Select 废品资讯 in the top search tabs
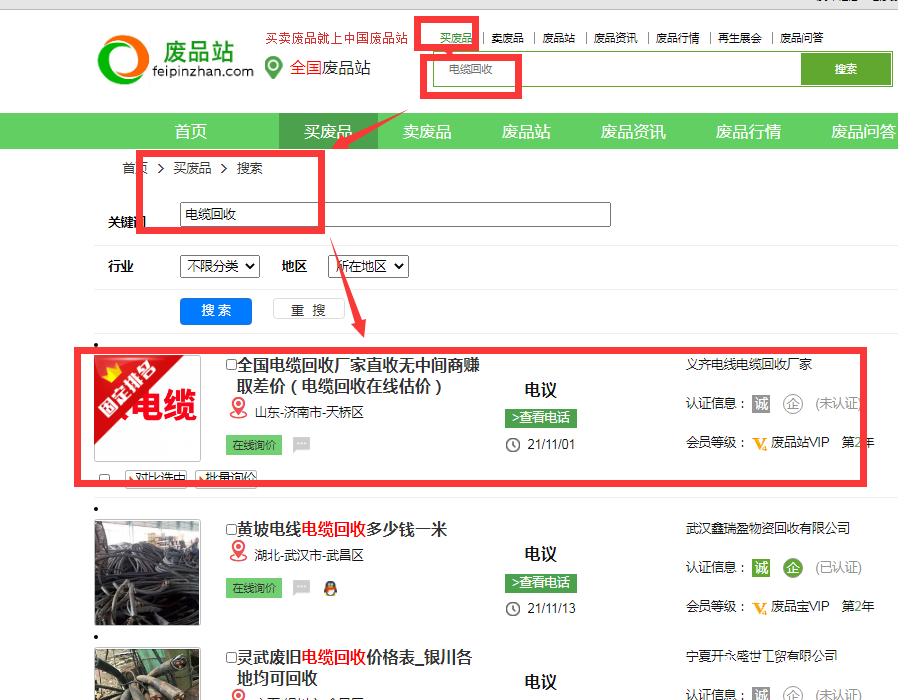Image resolution: width=898 pixels, height=700 pixels. tap(616, 38)
